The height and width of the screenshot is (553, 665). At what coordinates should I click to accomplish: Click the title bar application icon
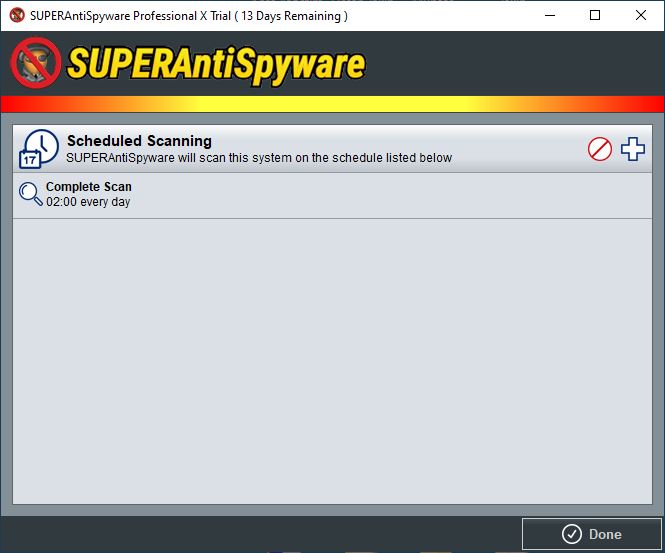(x=17, y=15)
